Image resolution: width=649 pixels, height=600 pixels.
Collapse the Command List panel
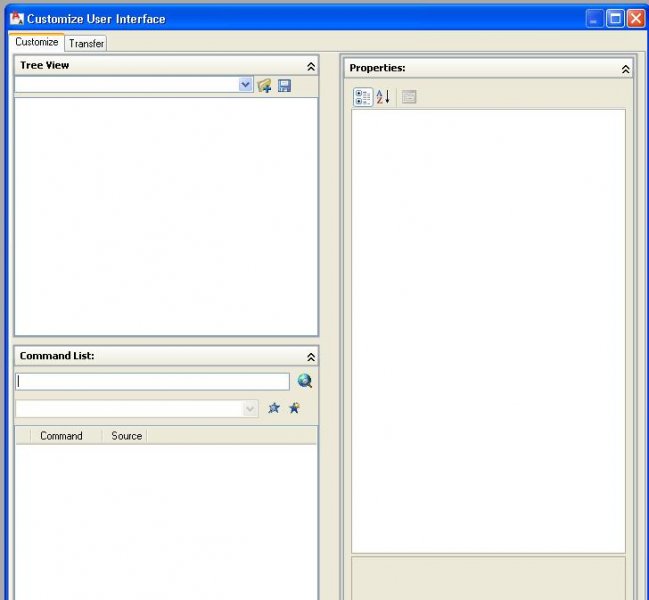(x=311, y=357)
